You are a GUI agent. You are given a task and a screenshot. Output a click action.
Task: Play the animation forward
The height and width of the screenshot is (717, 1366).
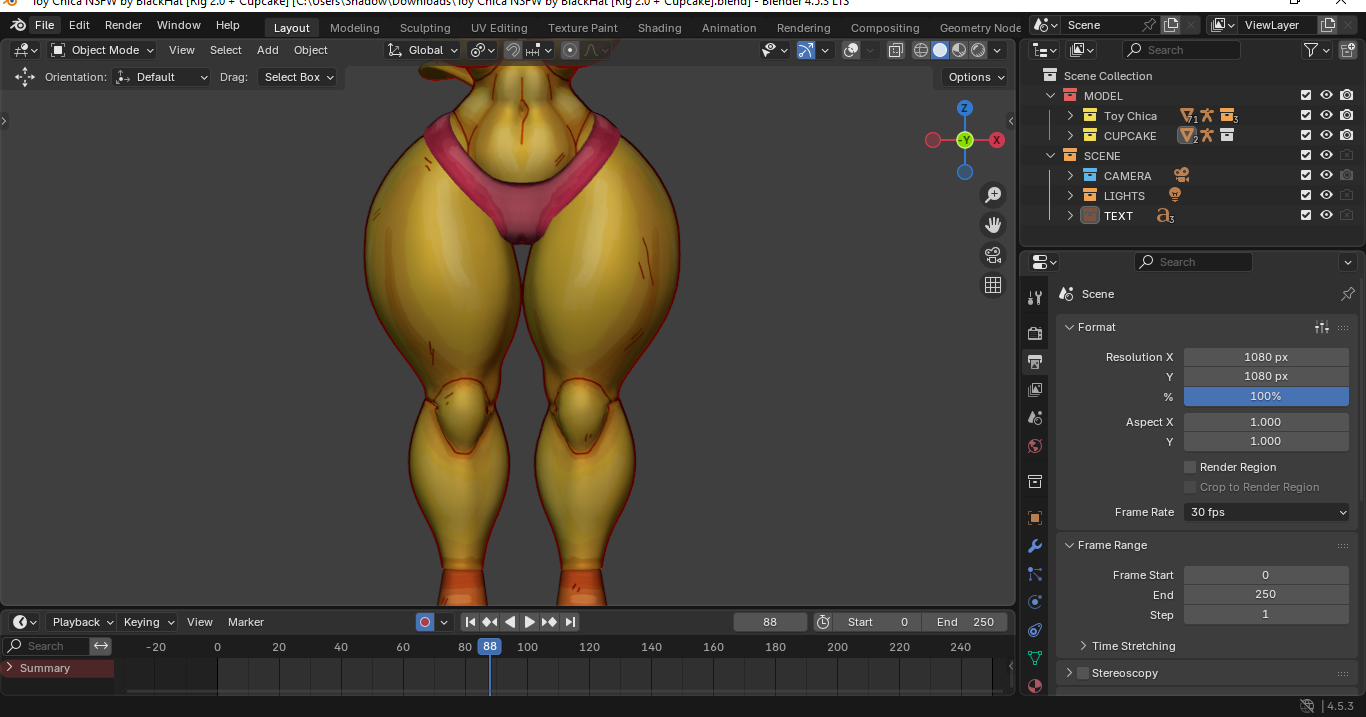pyautogui.click(x=530, y=622)
